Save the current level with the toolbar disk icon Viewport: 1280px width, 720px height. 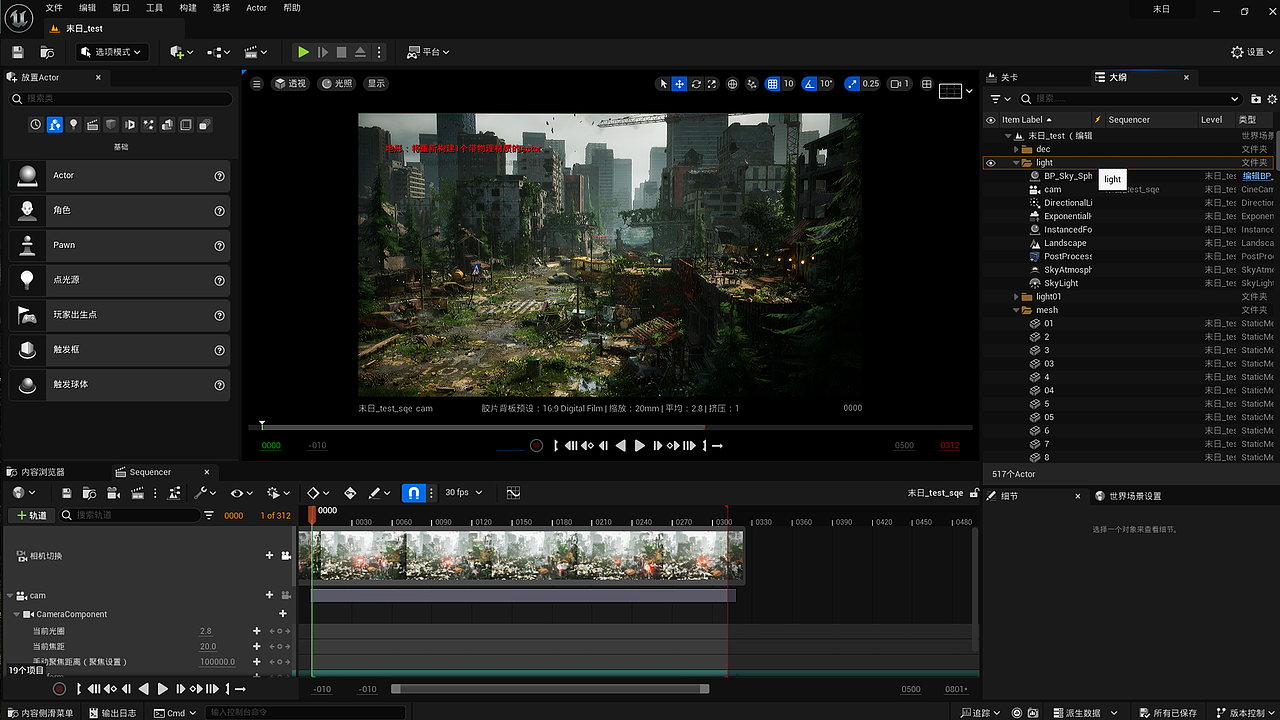tap(17, 52)
